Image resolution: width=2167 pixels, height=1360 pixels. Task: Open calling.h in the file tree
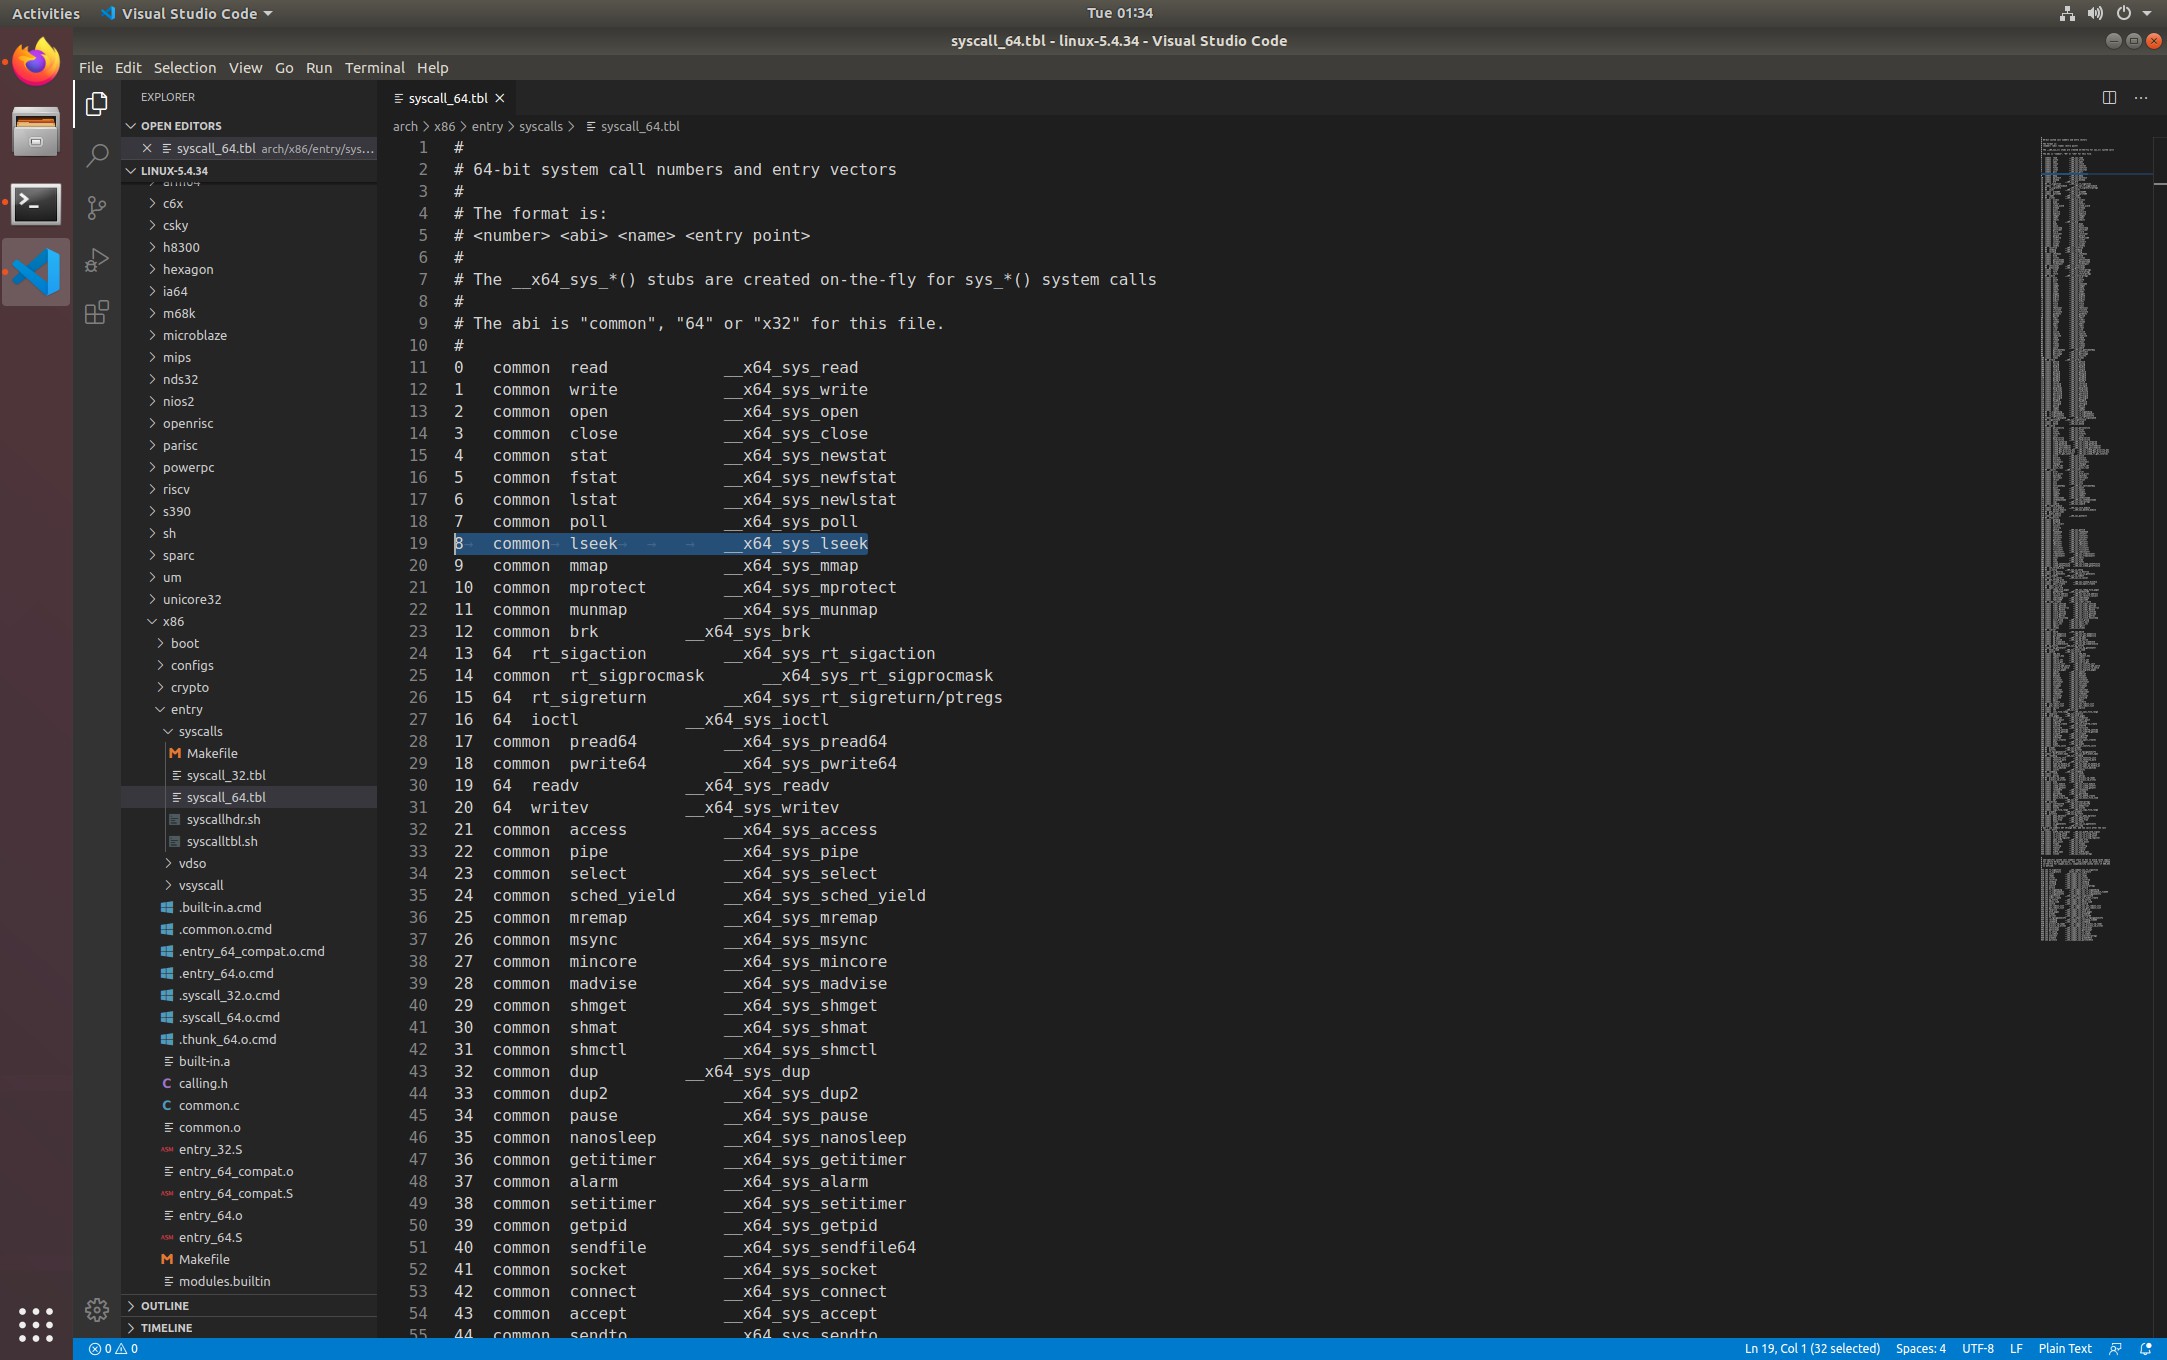(249, 1083)
